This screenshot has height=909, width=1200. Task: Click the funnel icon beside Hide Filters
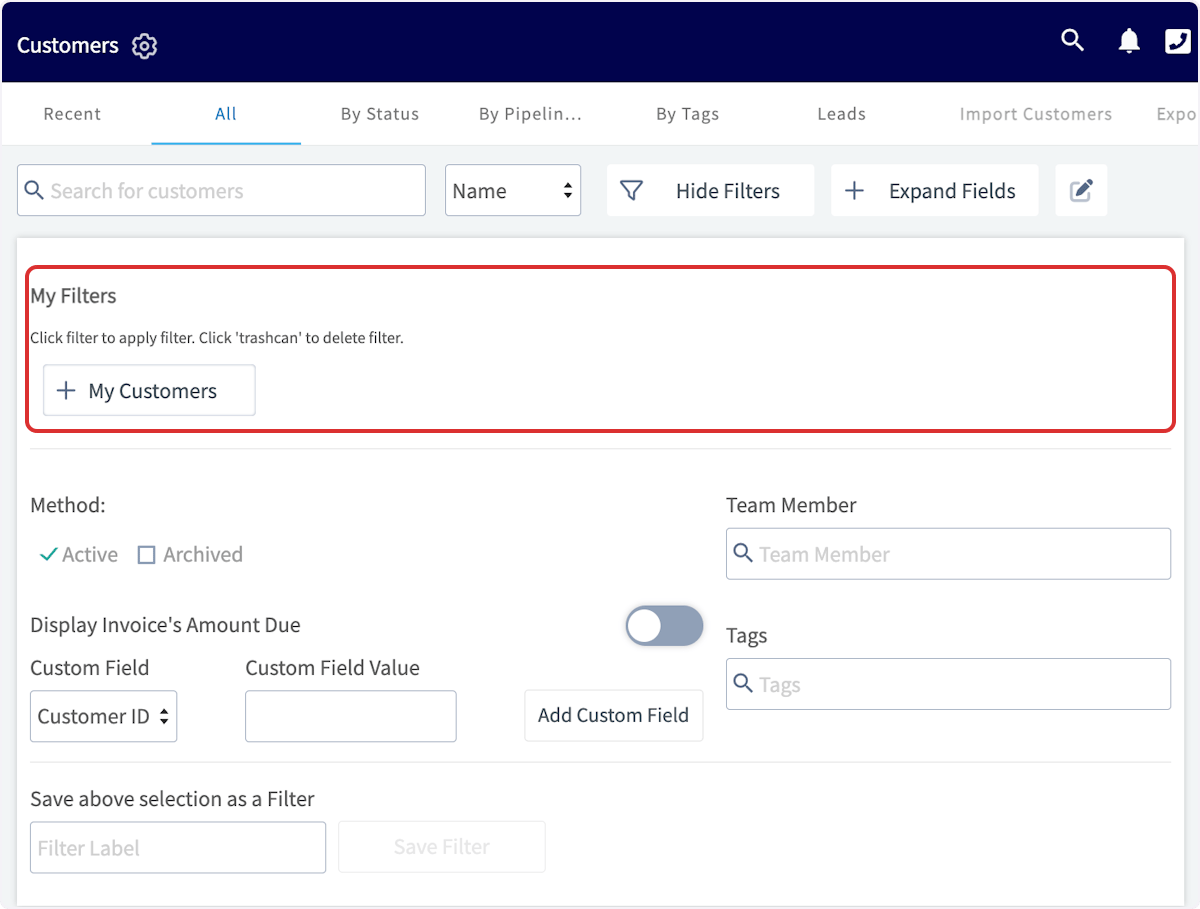tap(631, 190)
